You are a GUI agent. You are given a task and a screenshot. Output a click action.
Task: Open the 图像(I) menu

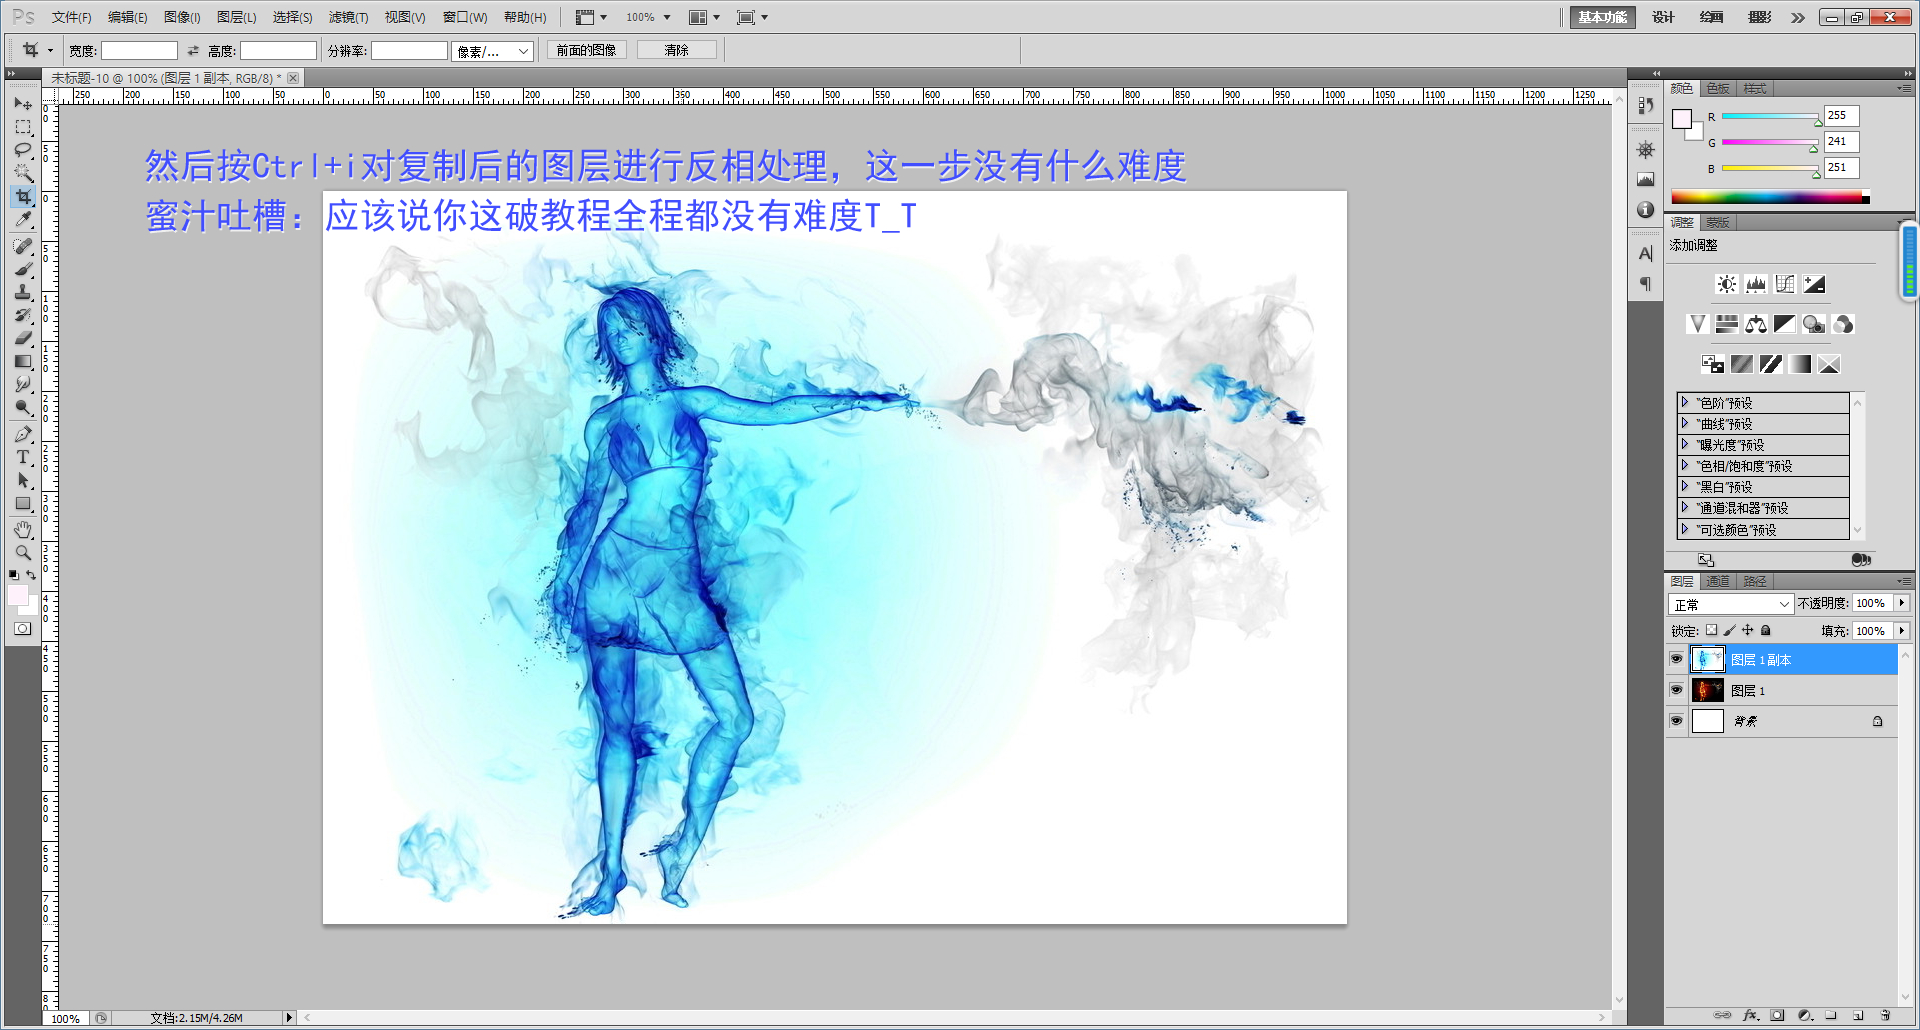182,17
